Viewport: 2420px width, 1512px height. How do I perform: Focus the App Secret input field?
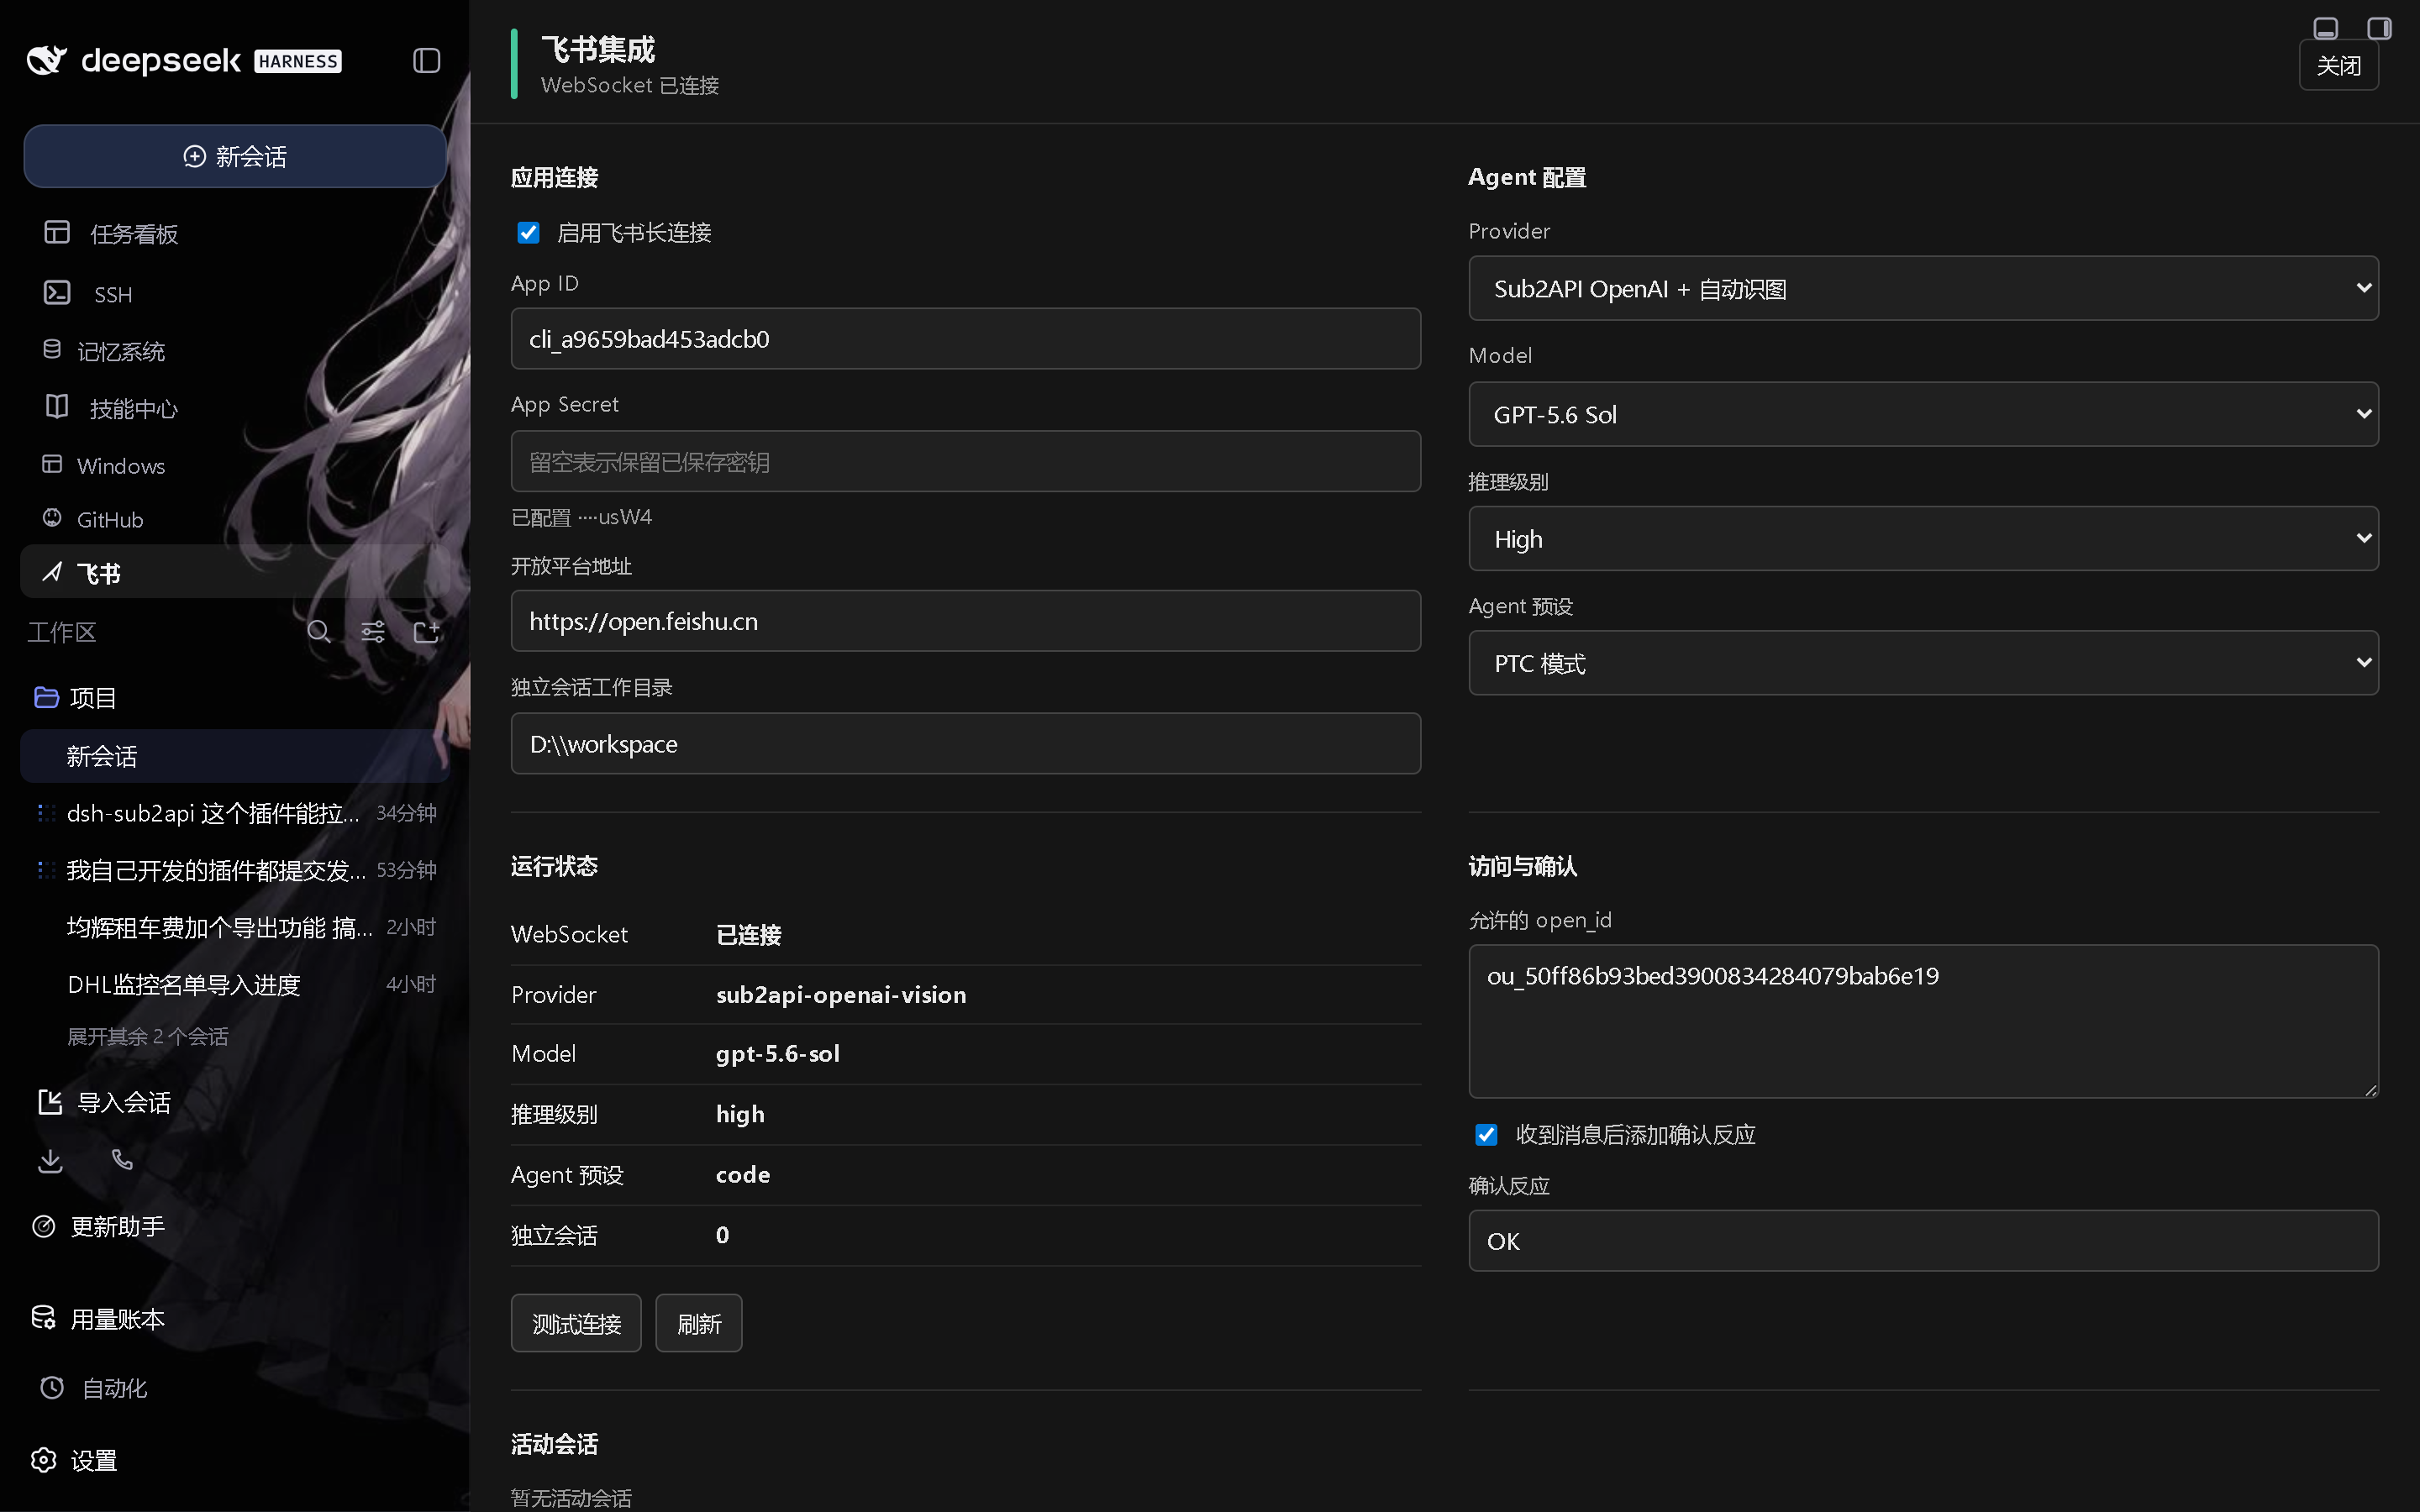point(966,461)
